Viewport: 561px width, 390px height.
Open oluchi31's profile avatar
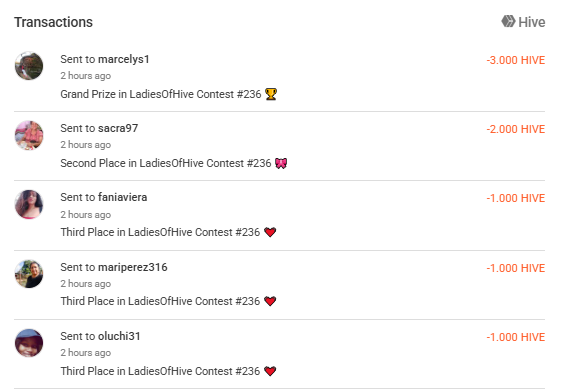coord(29,343)
